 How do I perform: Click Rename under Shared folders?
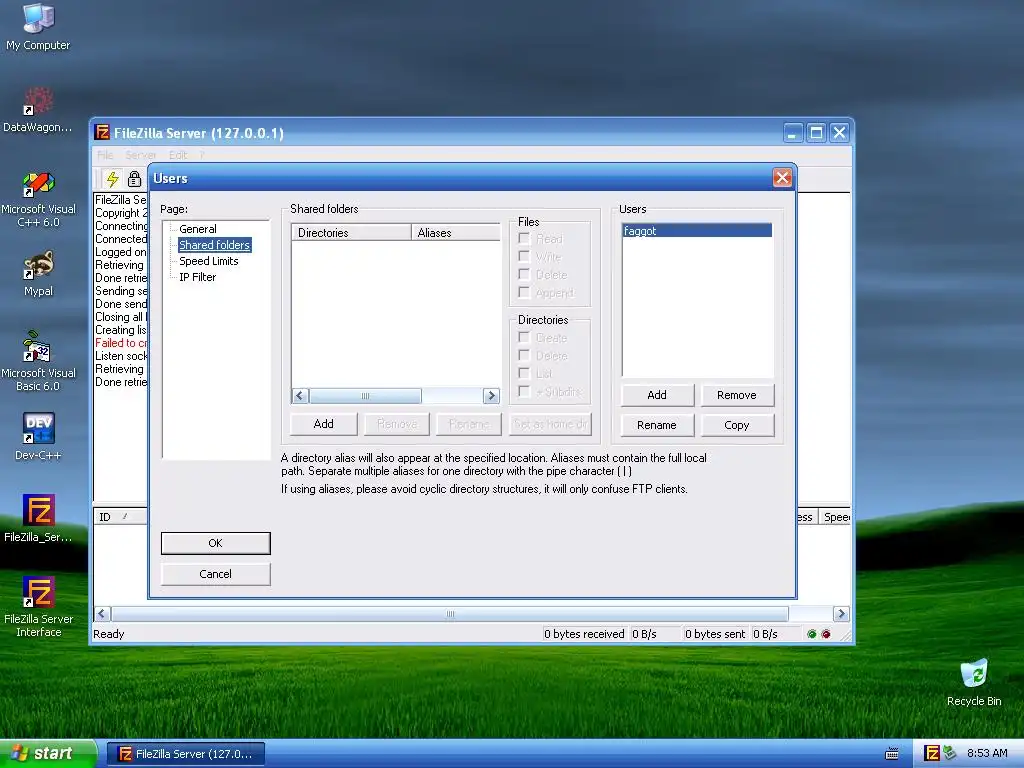pos(469,424)
